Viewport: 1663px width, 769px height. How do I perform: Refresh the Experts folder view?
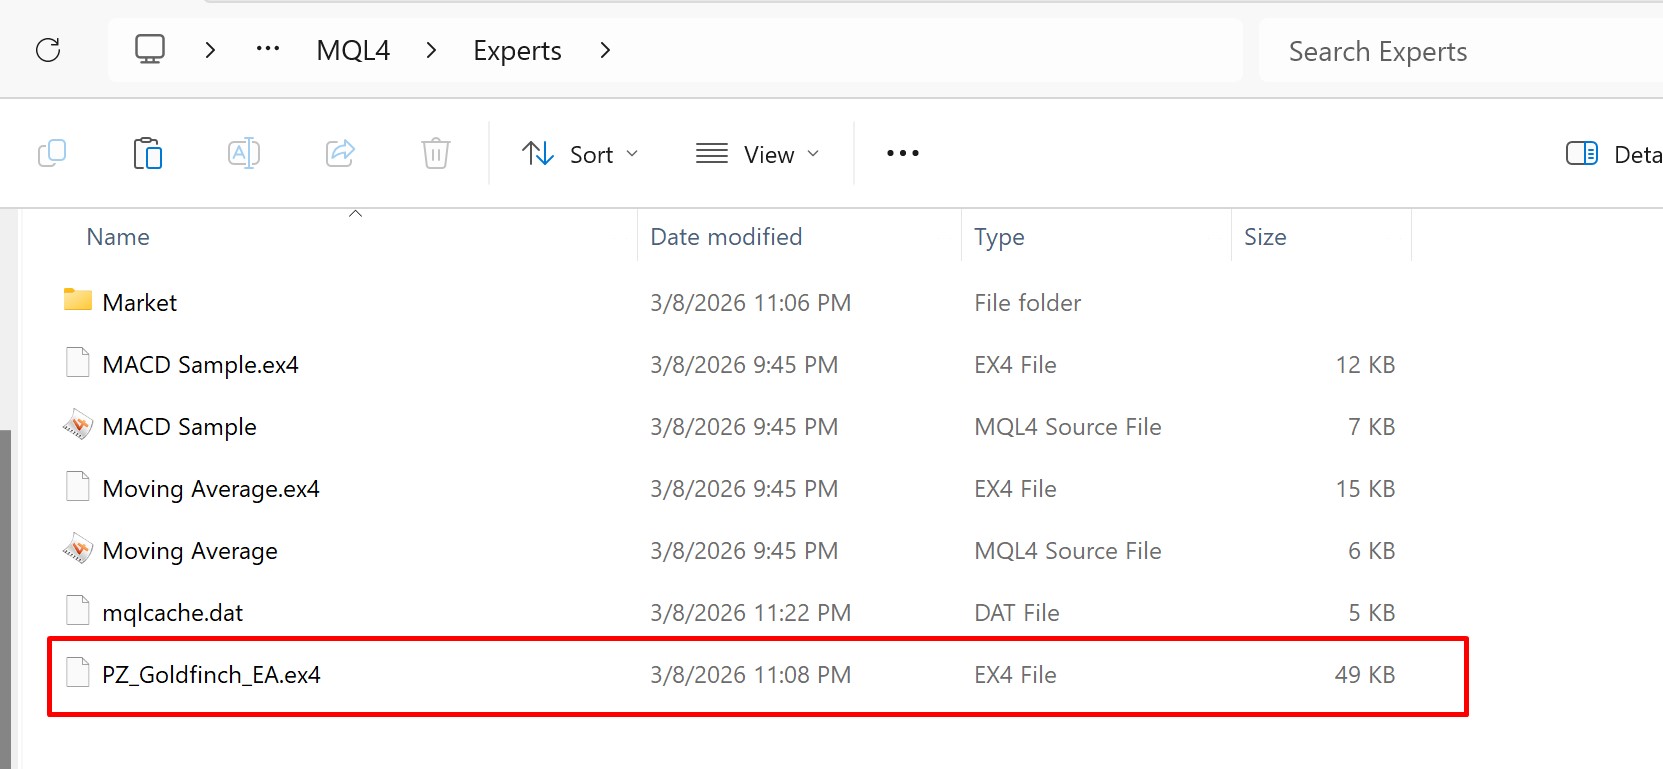(x=48, y=50)
